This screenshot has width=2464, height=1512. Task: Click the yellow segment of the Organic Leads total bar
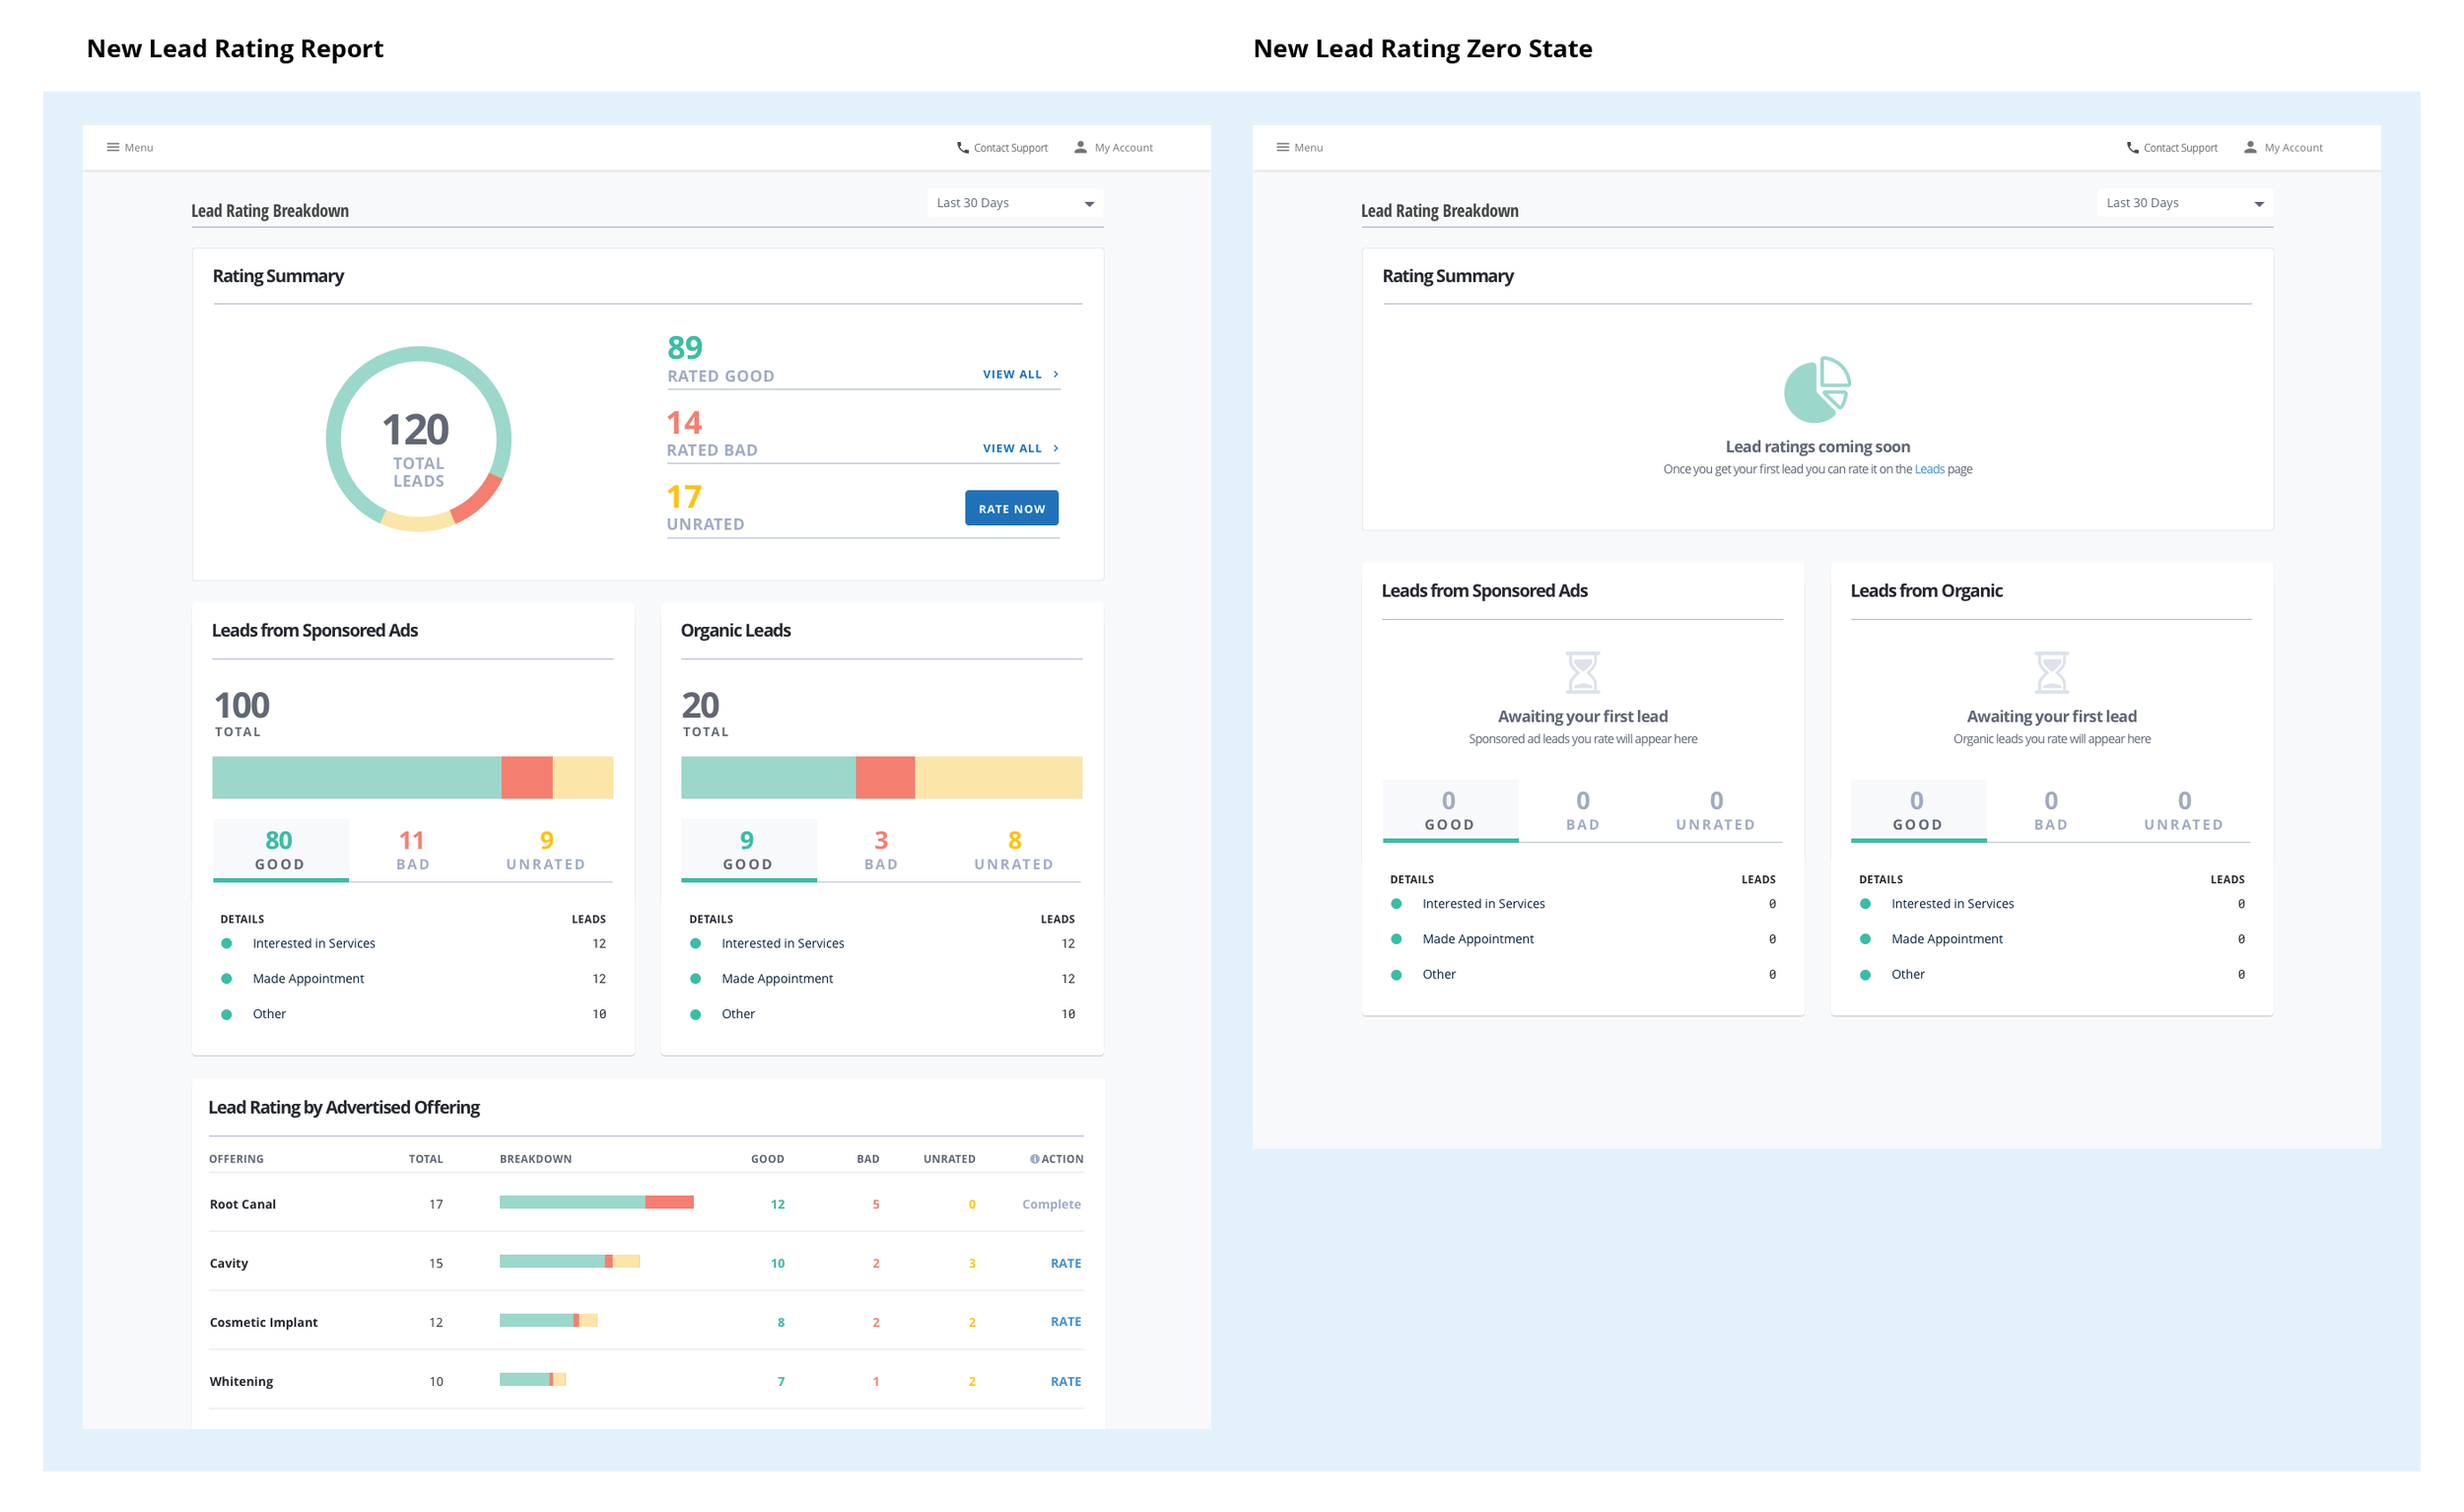tap(998, 777)
